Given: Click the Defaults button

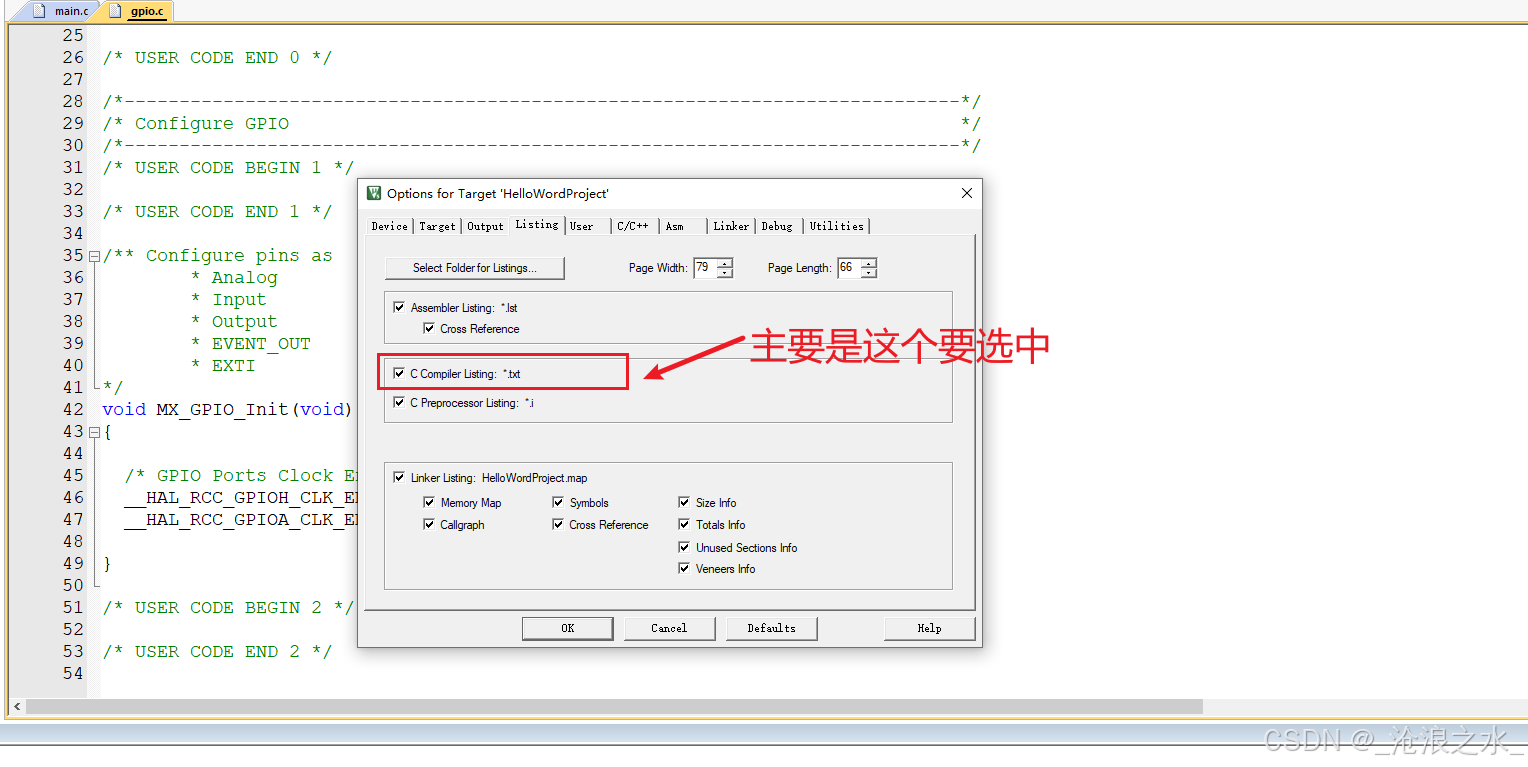Looking at the screenshot, I should (x=771, y=628).
